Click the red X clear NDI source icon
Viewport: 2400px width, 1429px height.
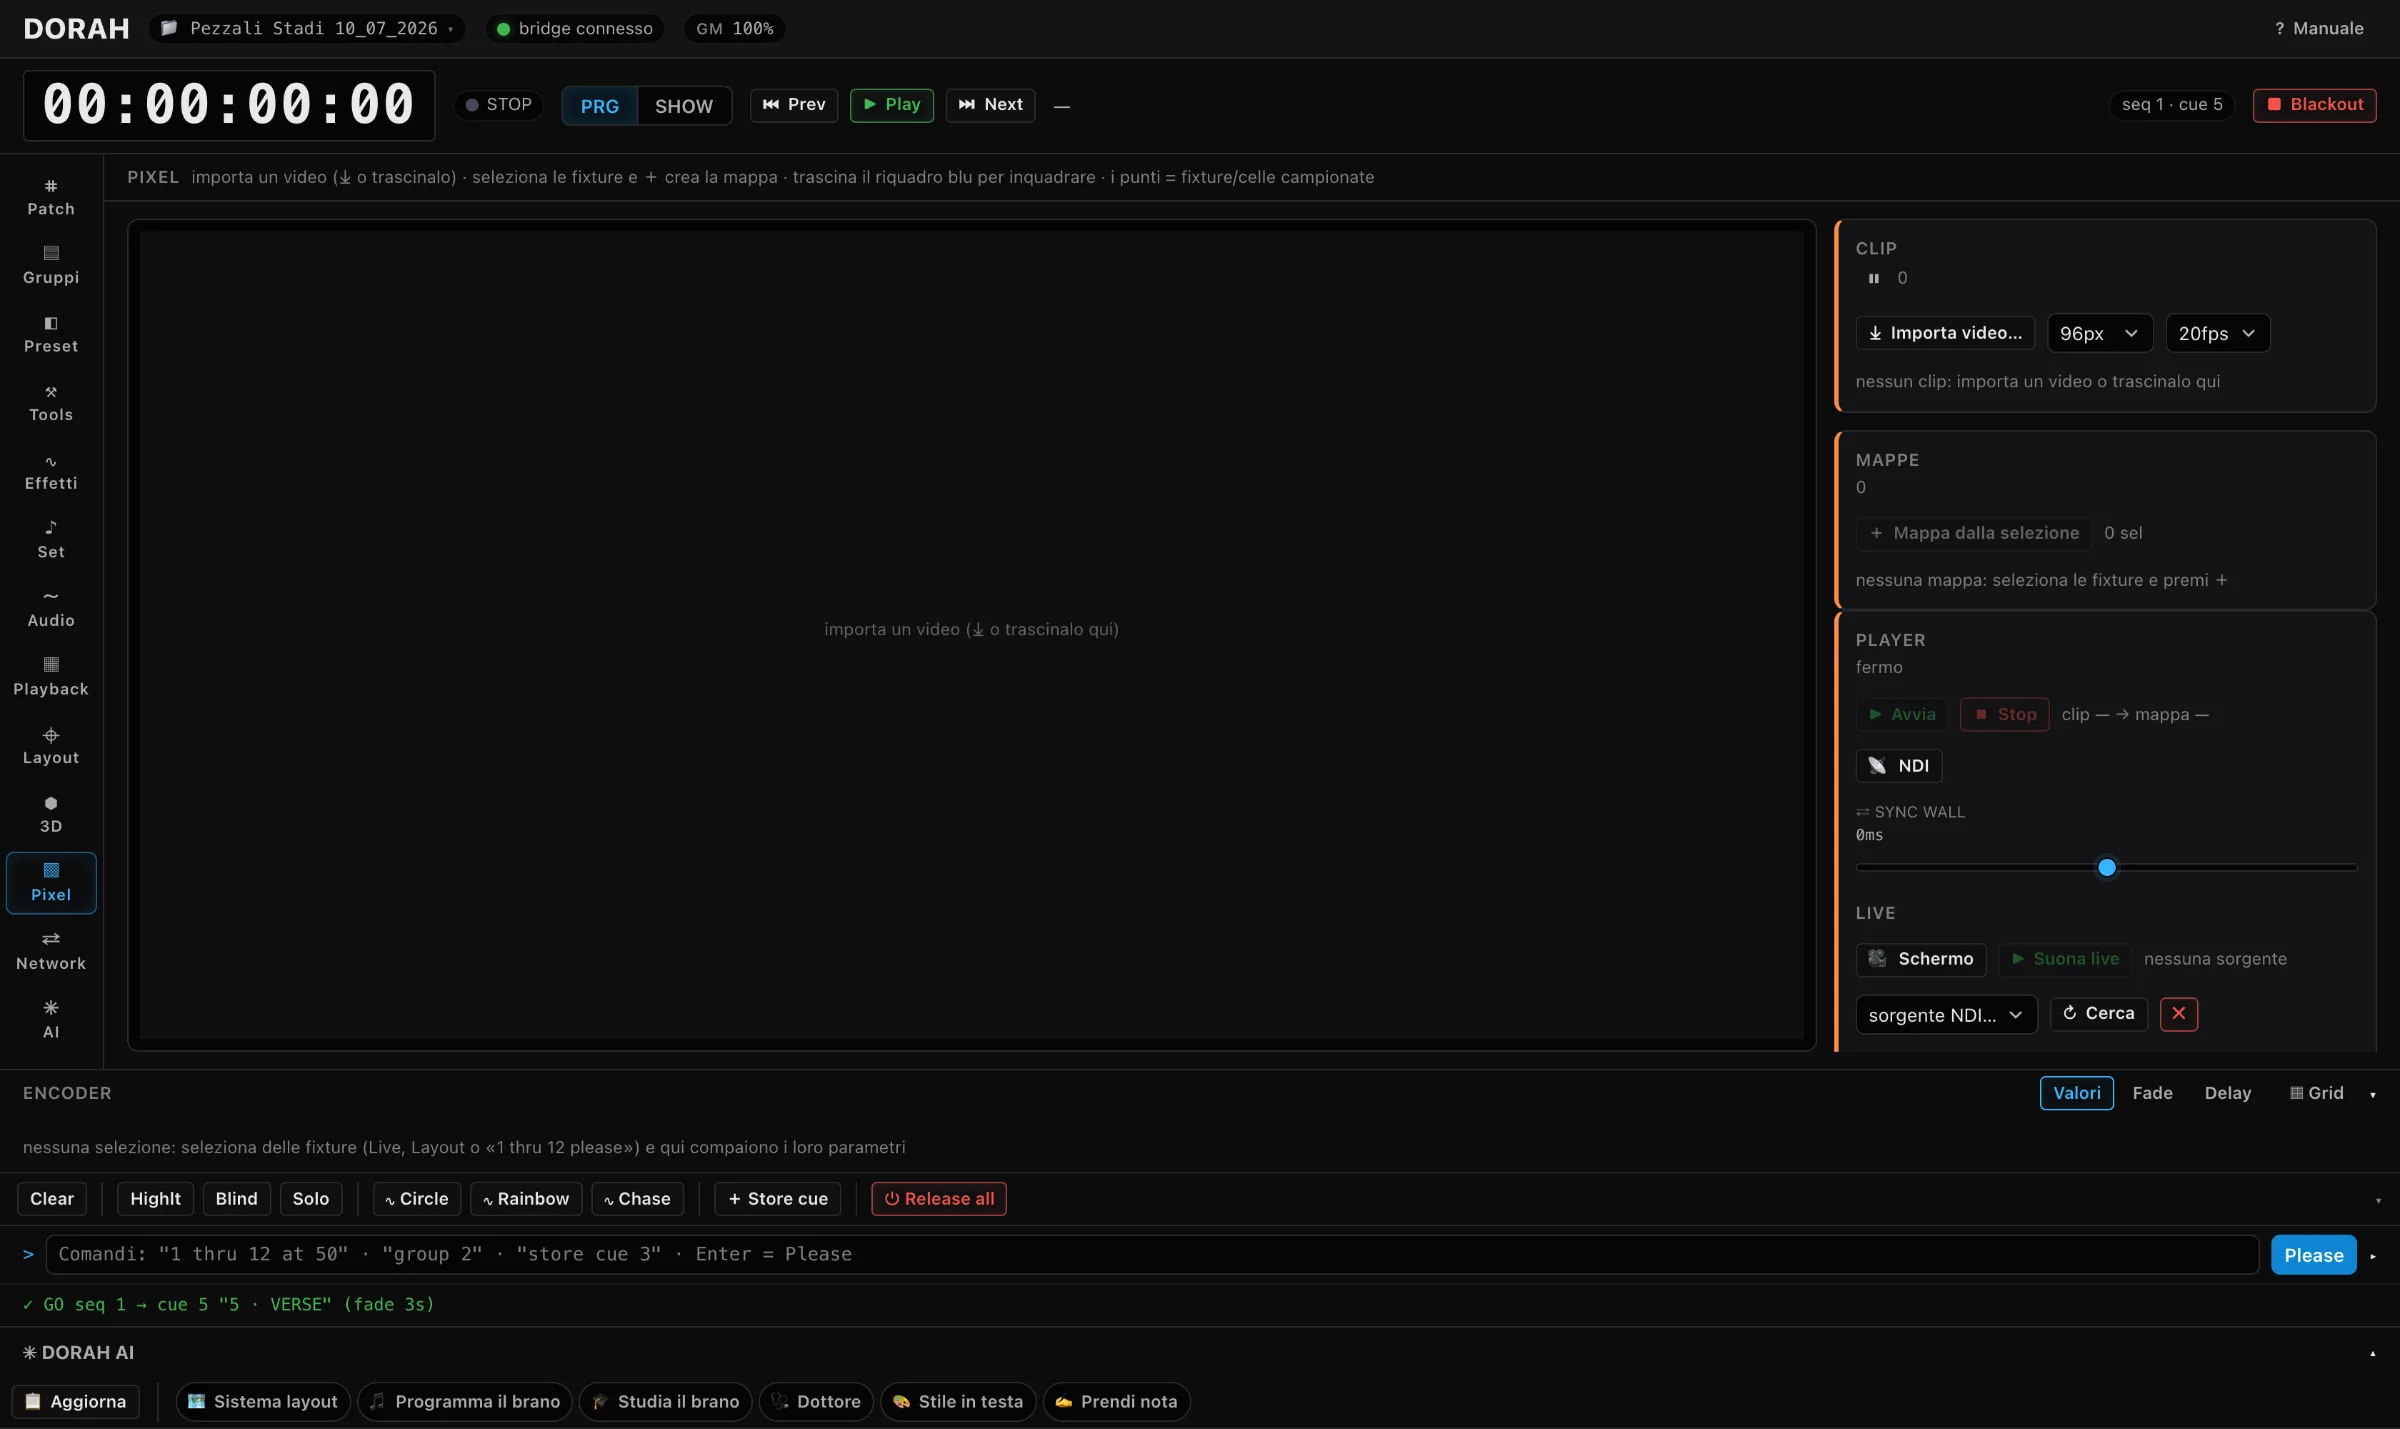pos(2178,1014)
